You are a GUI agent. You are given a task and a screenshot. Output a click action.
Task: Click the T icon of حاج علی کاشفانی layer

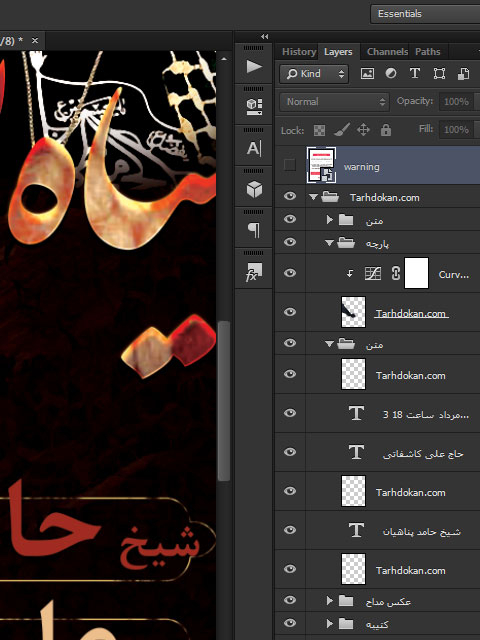(x=356, y=452)
